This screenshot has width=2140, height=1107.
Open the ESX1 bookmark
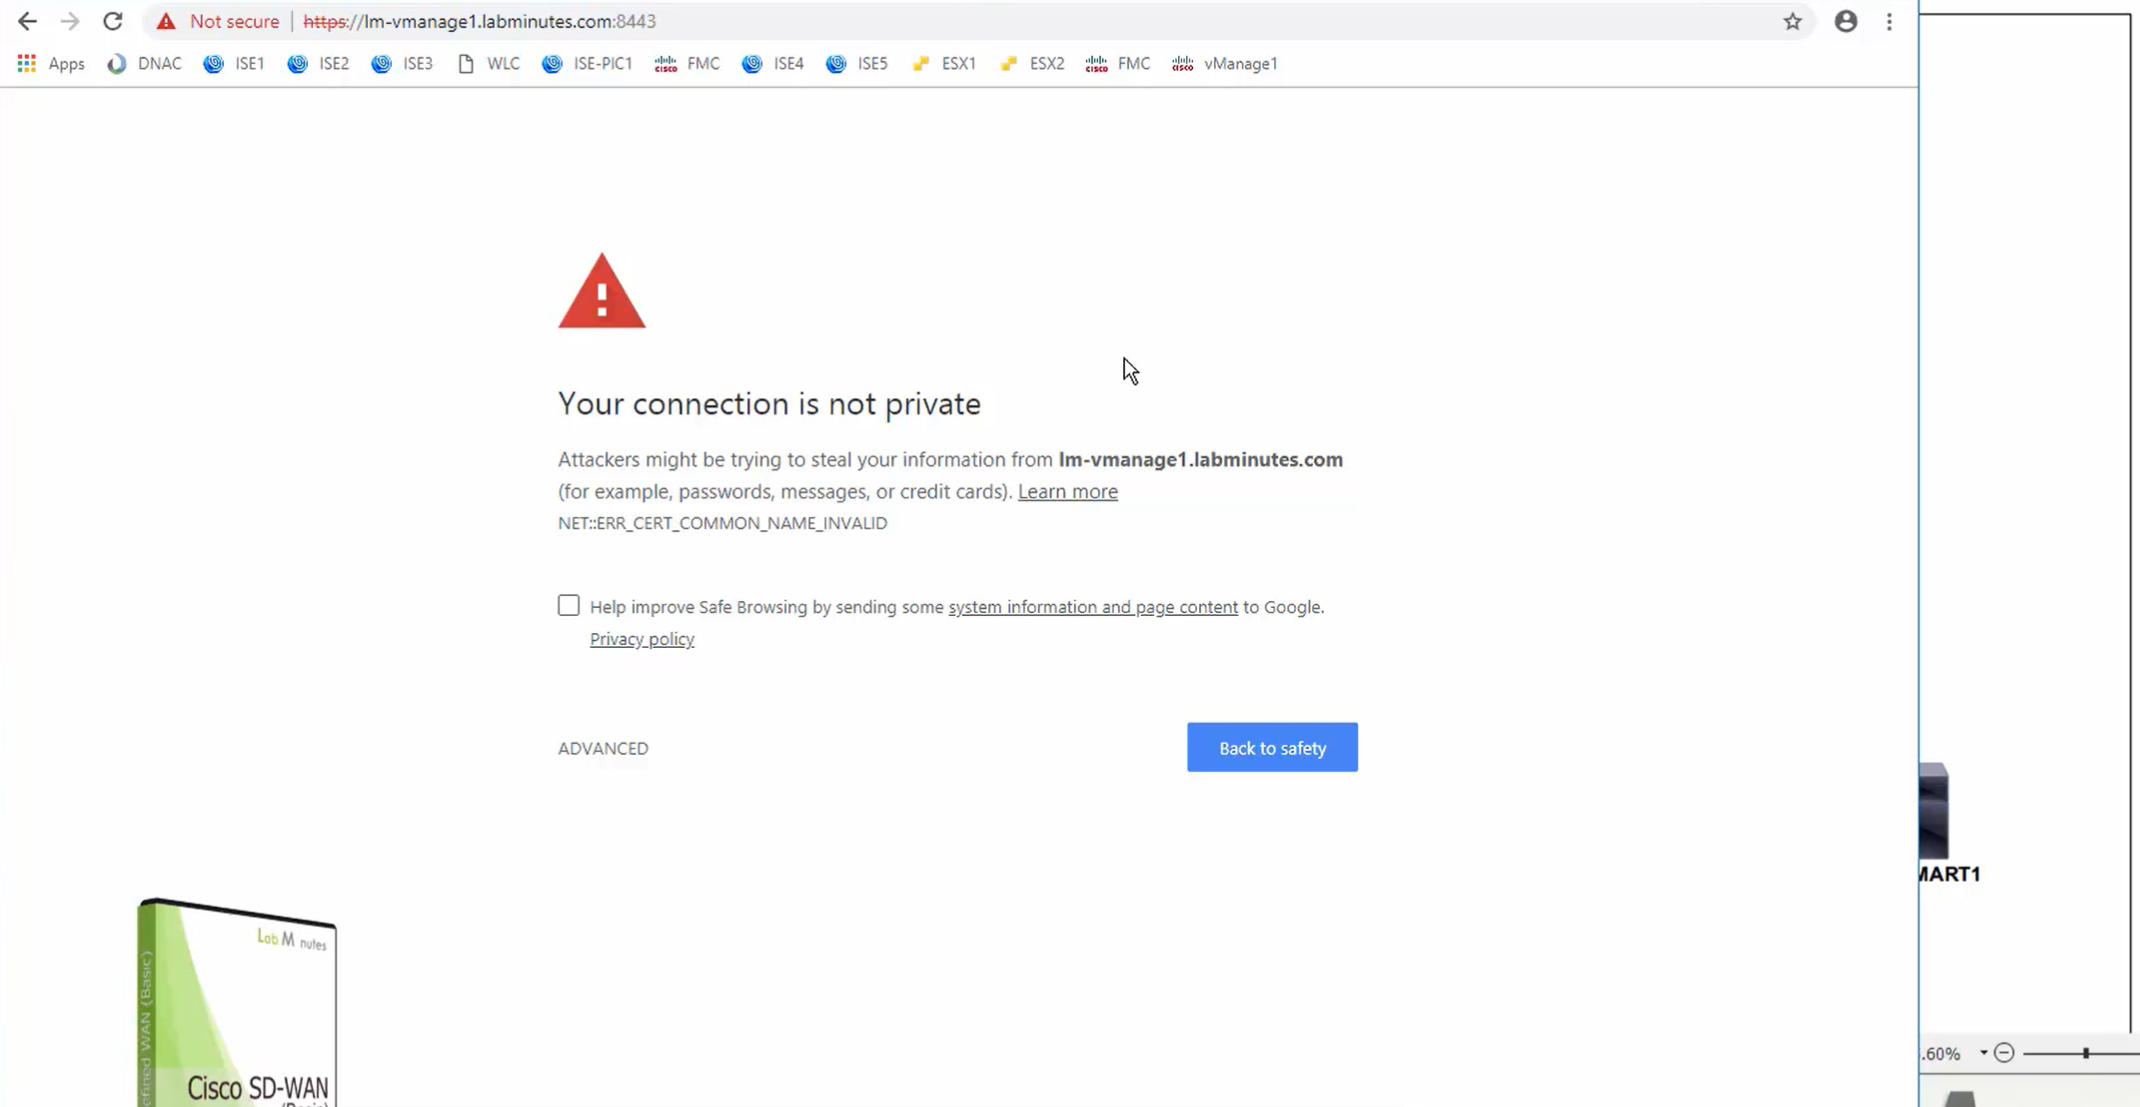944,63
